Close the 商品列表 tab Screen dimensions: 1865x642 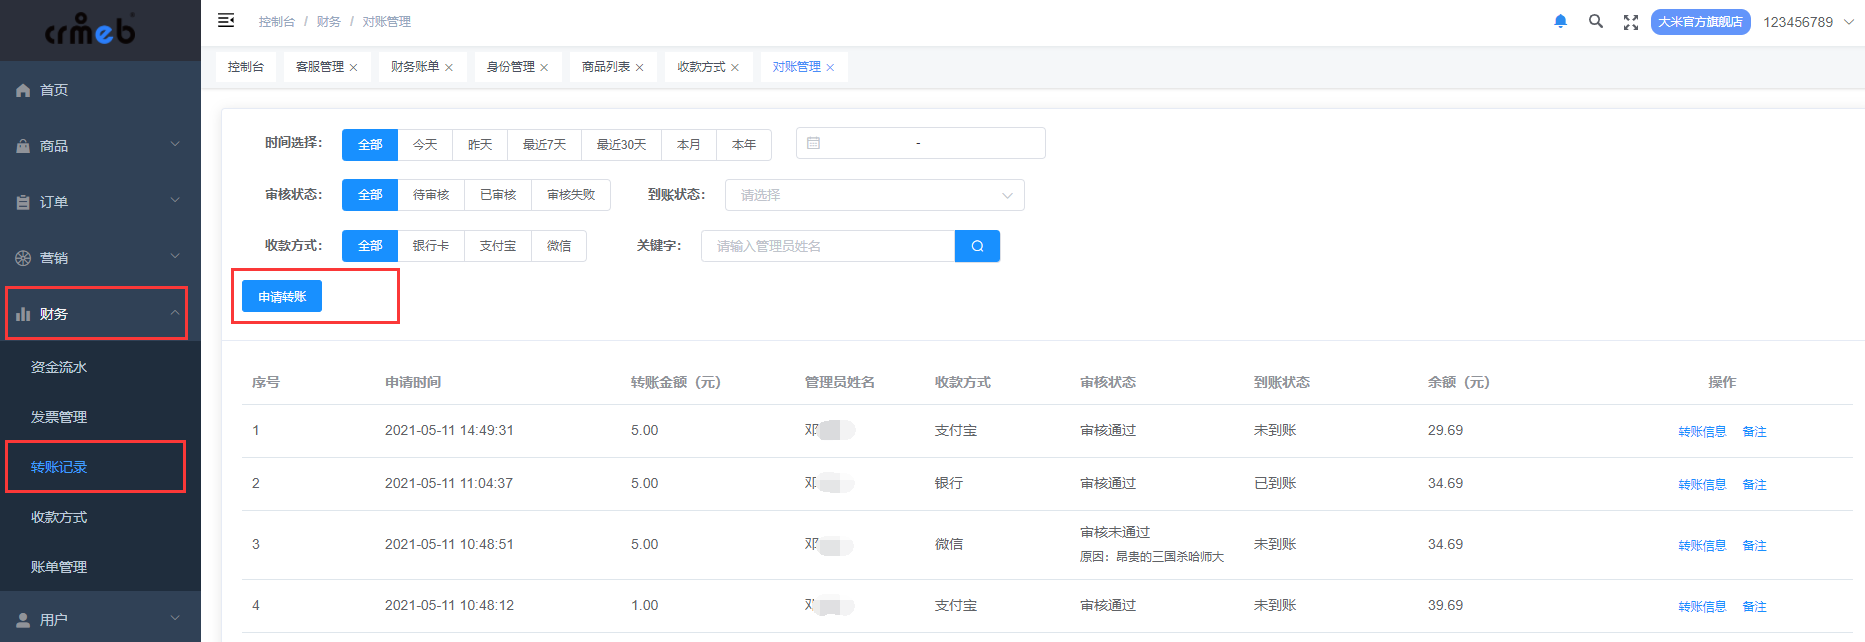tap(640, 68)
